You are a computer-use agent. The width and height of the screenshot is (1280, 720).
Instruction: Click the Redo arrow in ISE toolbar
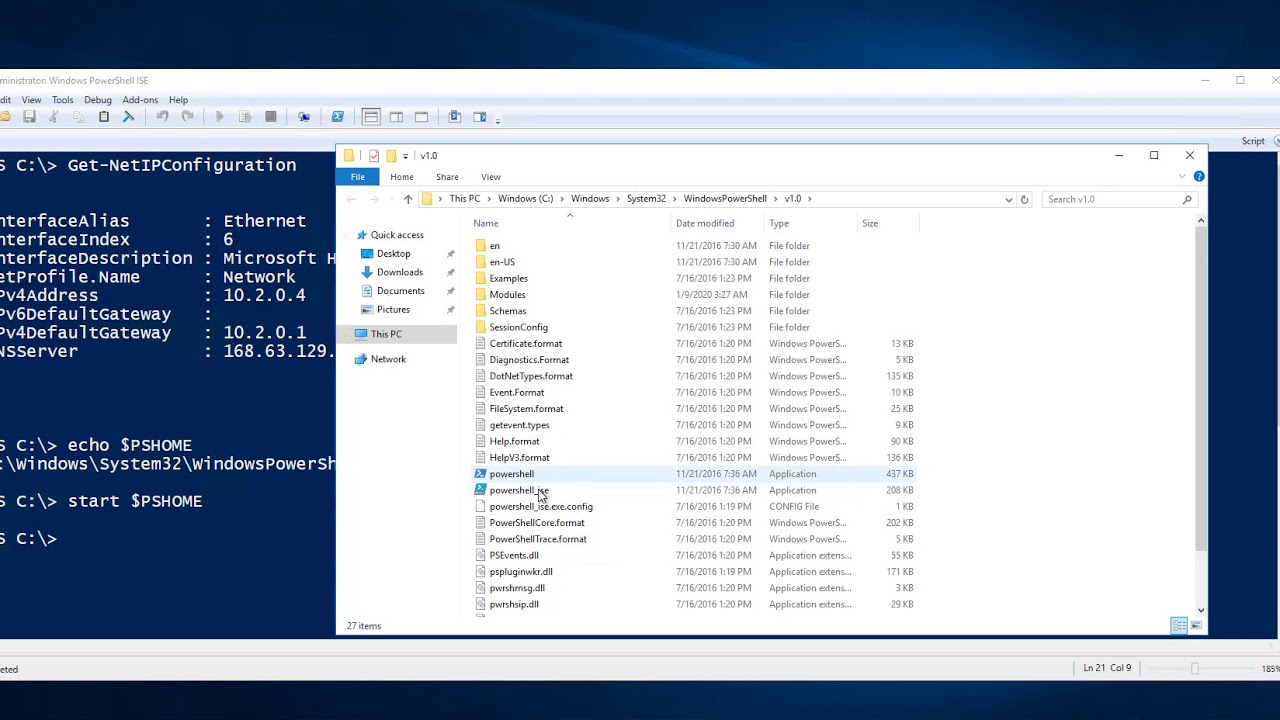(187, 117)
